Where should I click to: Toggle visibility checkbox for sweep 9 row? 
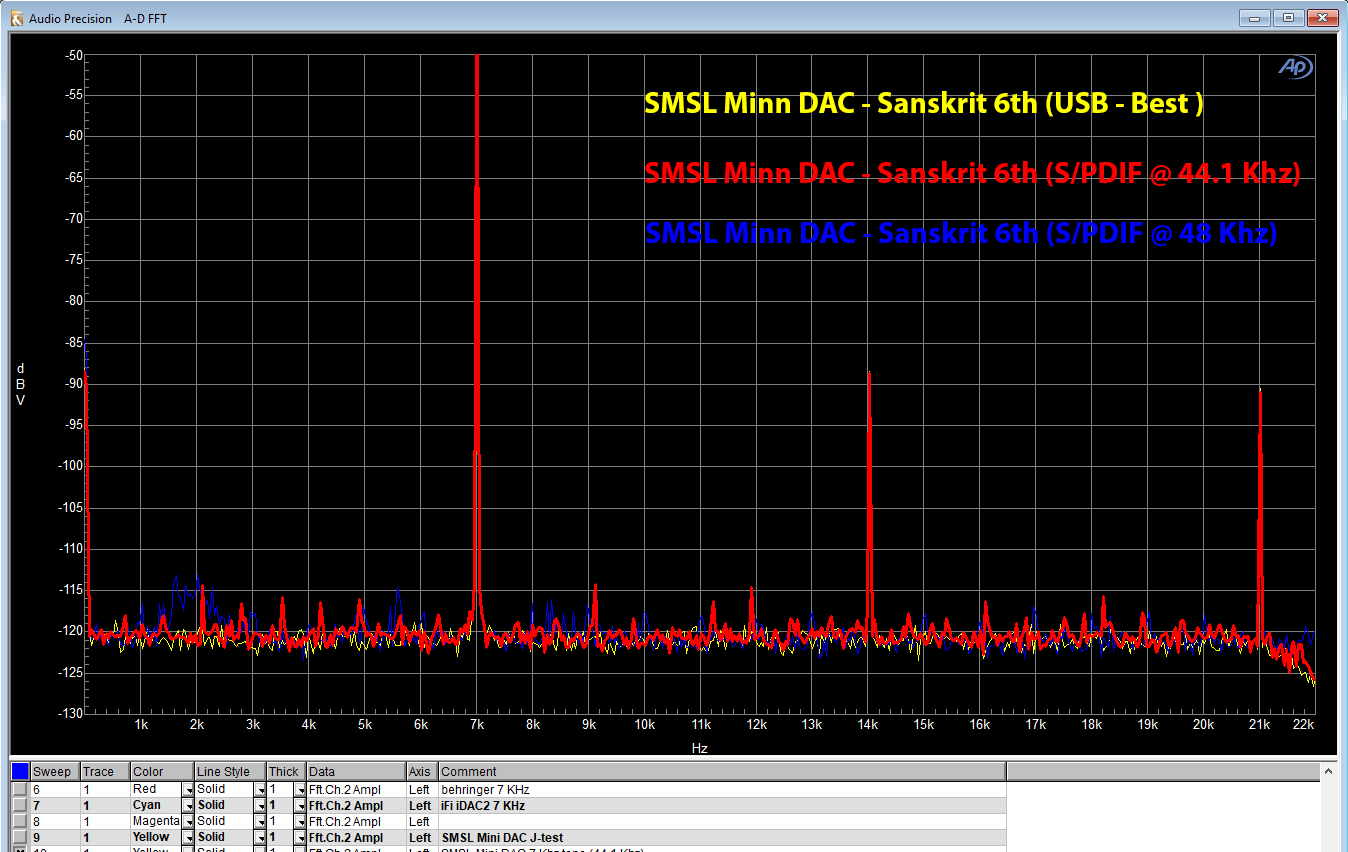click(x=20, y=837)
